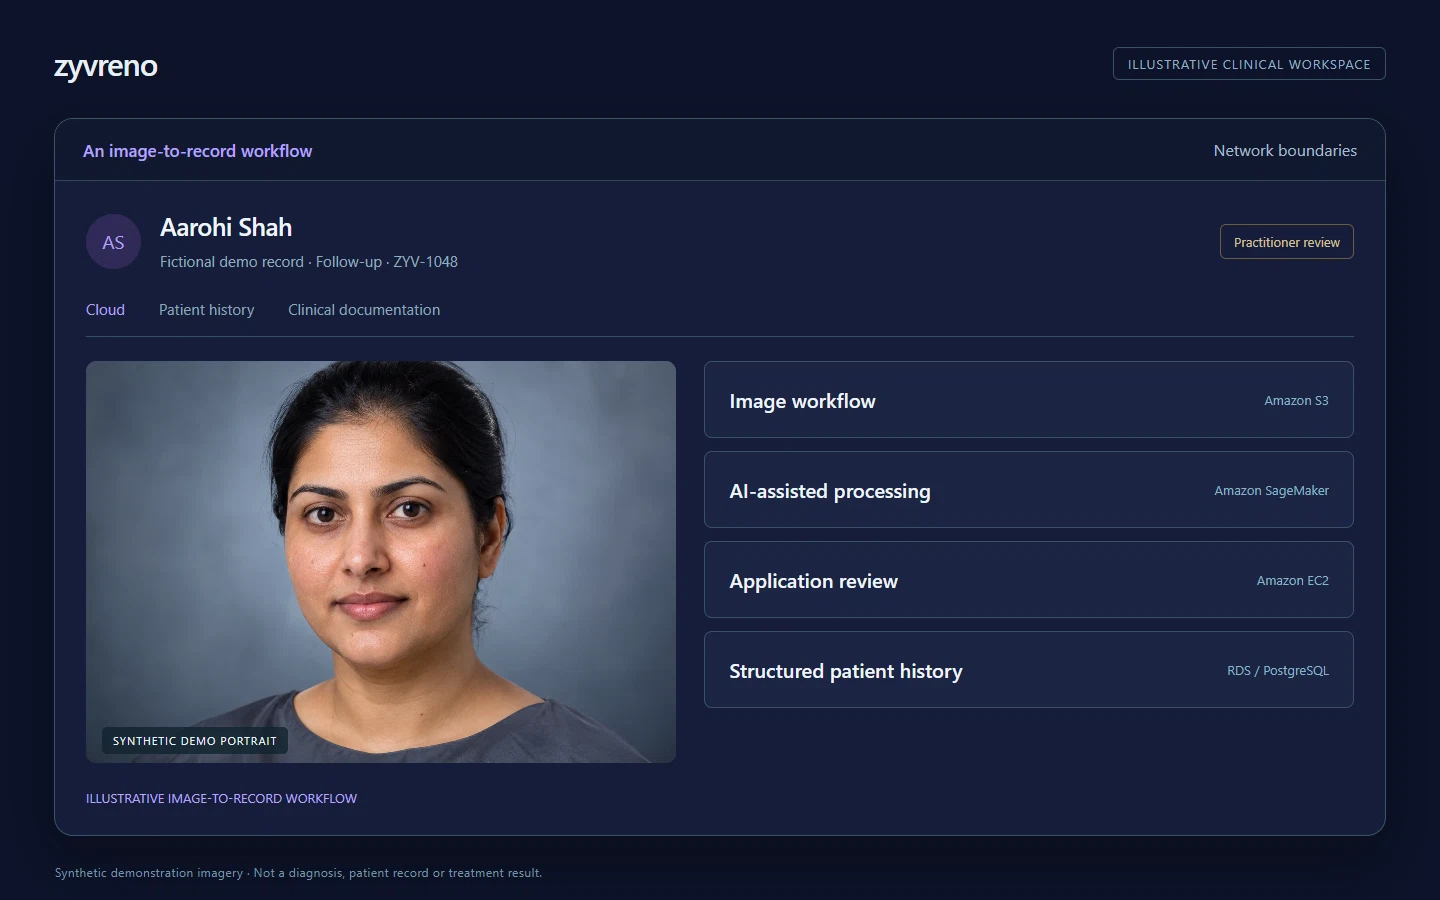1440x900 pixels.
Task: Click the Amazon SageMaker label
Action: click(1271, 491)
